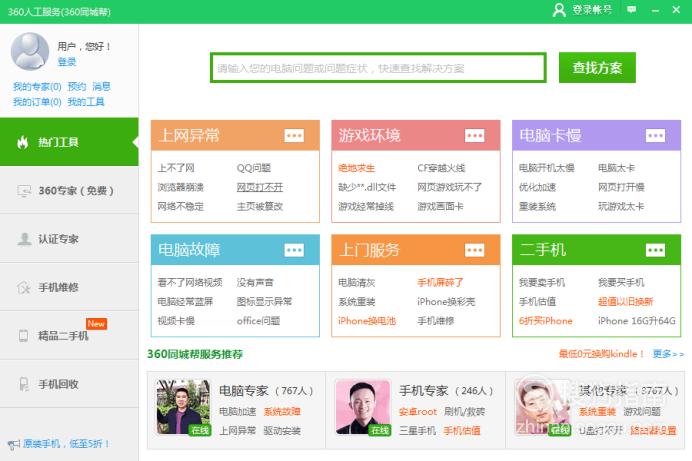This screenshot has width=692, height=461.
Task: Open more options for 电脑故障 card
Action: click(x=294, y=250)
